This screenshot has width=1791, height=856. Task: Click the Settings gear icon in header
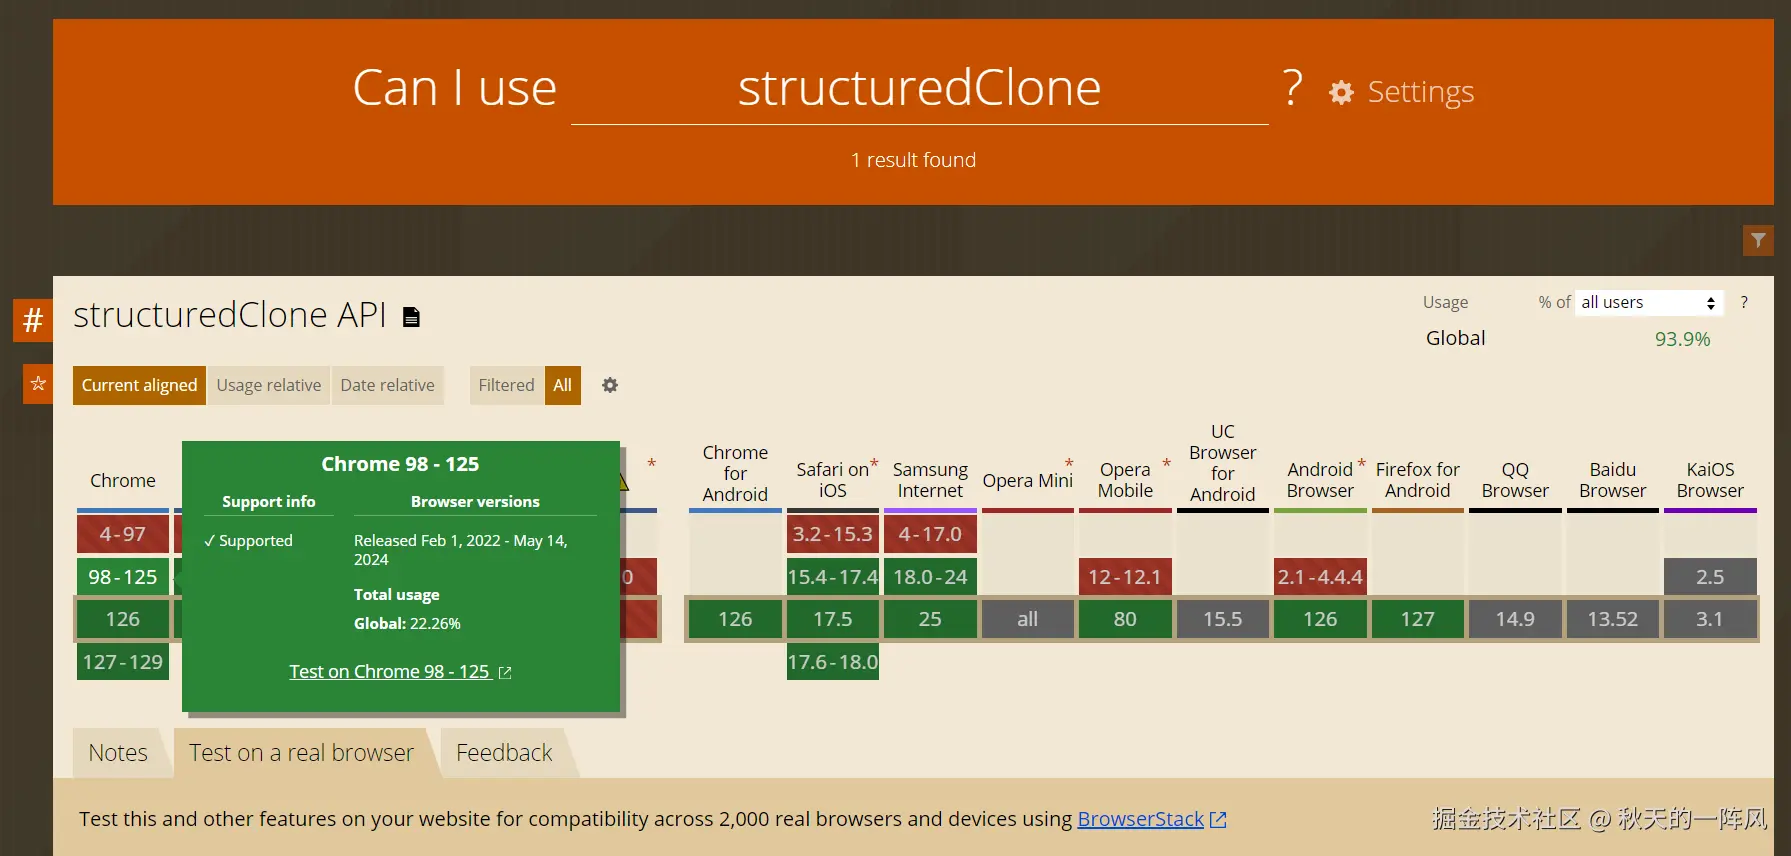pyautogui.click(x=1341, y=93)
